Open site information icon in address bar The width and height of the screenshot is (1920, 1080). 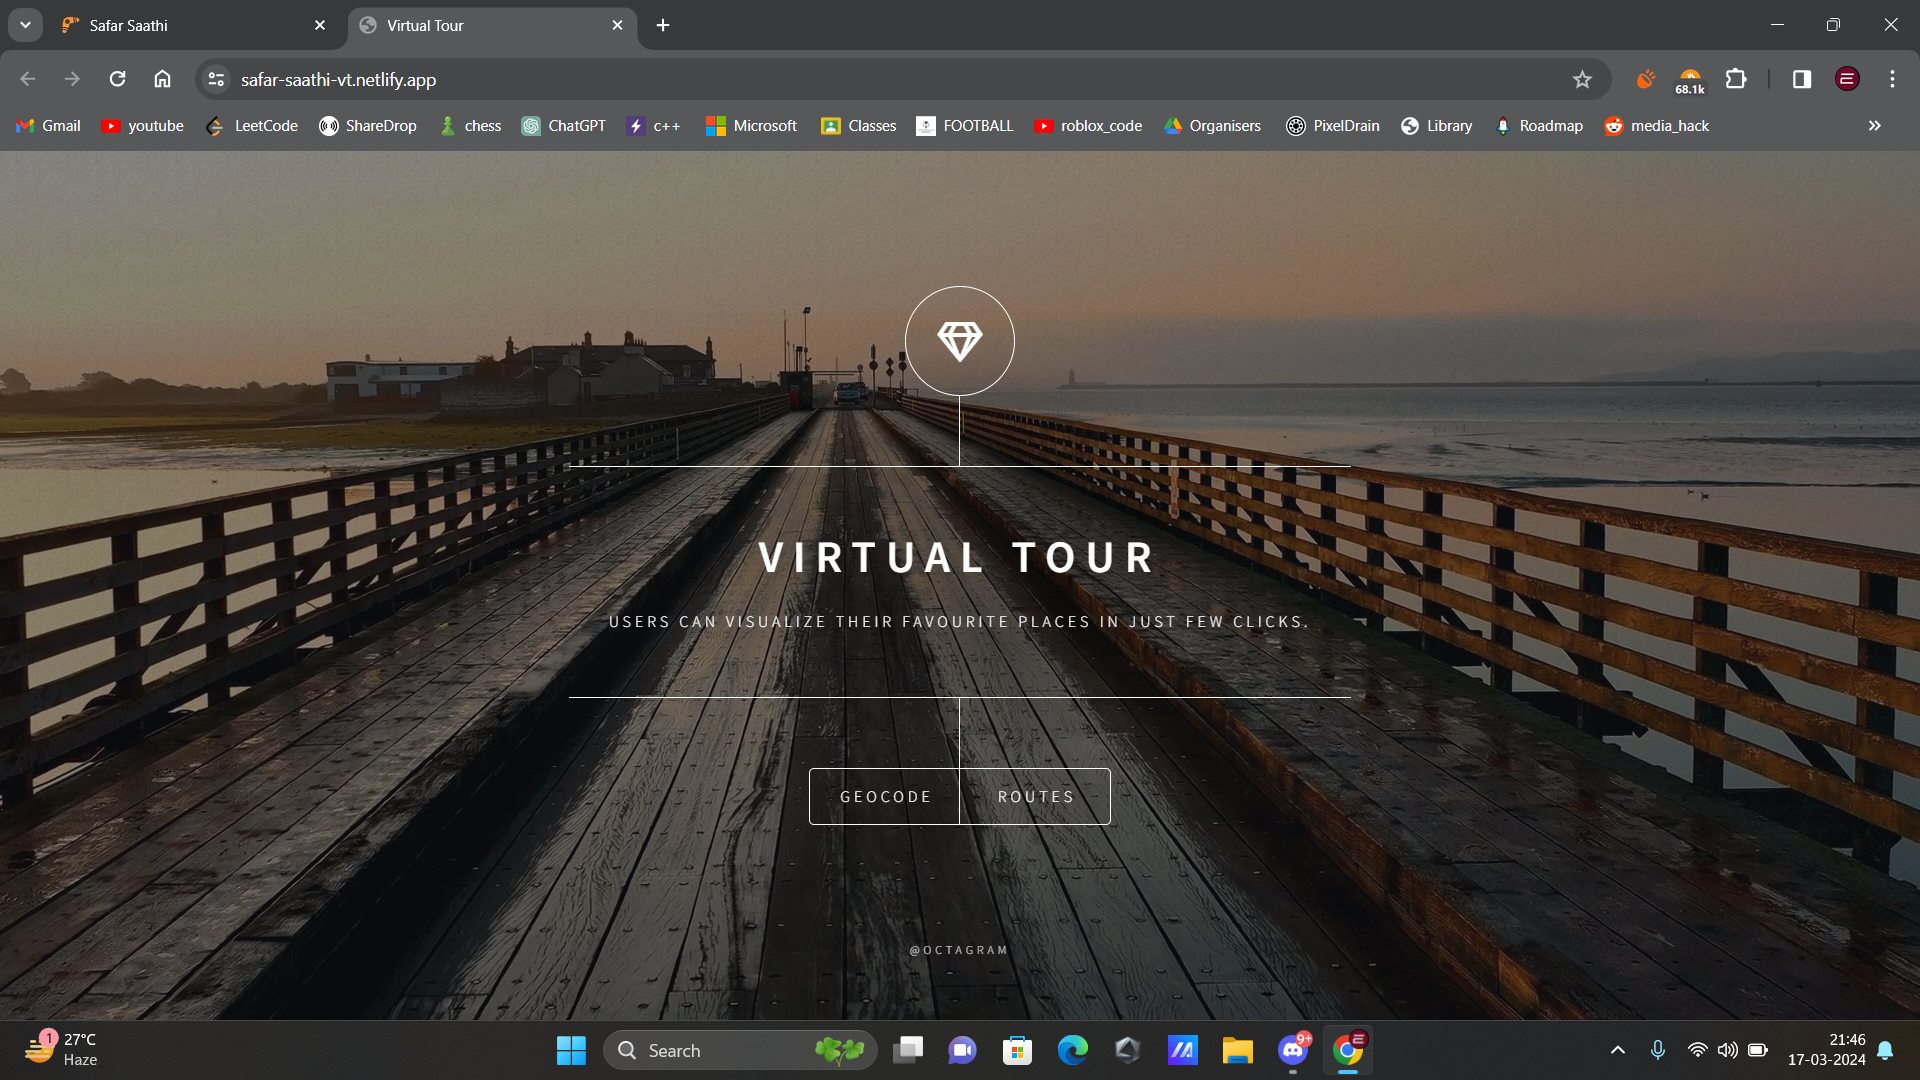coord(216,80)
